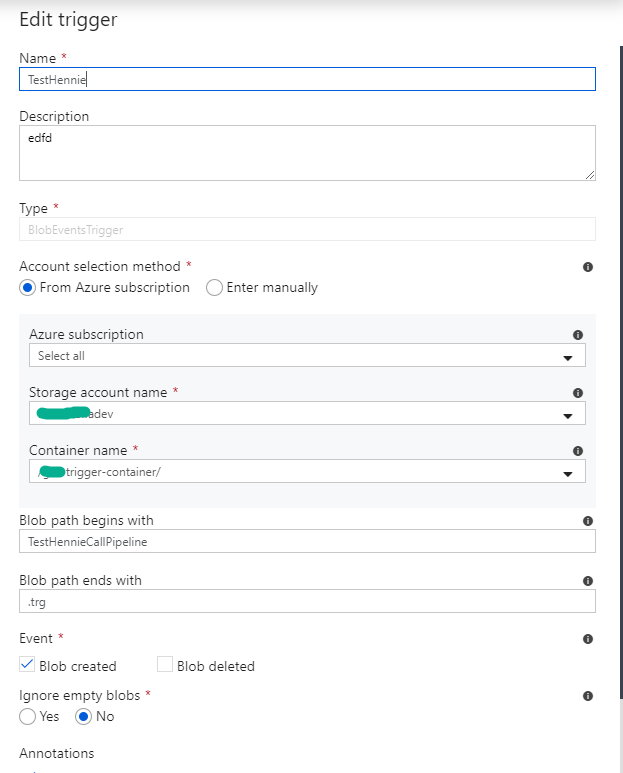Click the Blob path ends with field
This screenshot has height=773, width=623.
[307, 601]
